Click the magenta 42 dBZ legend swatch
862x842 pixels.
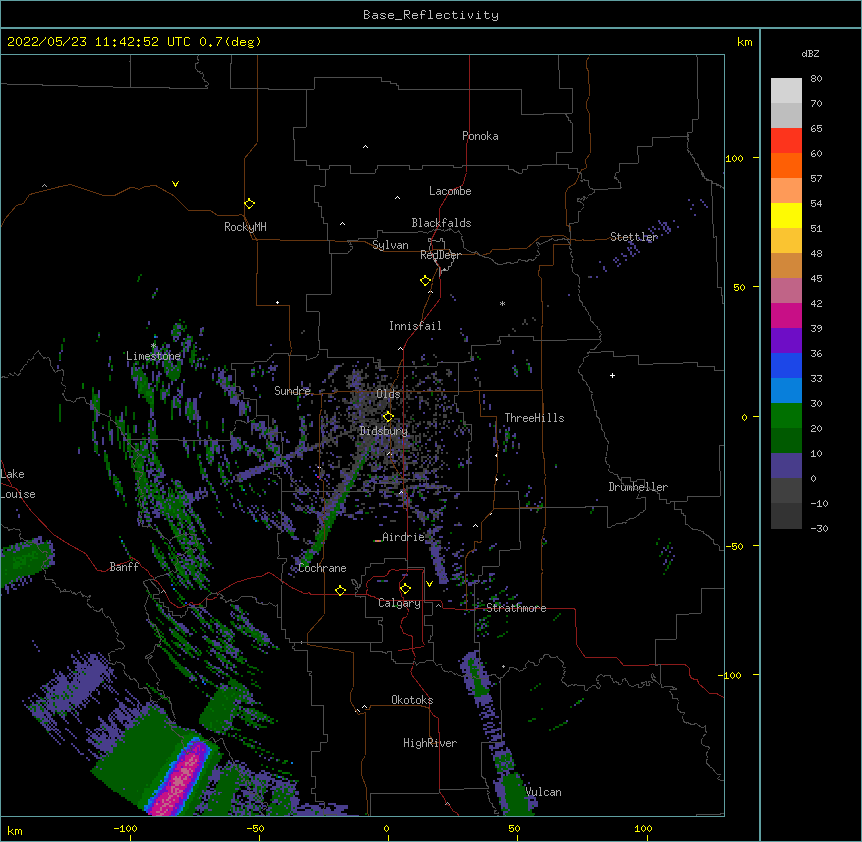tap(786, 315)
